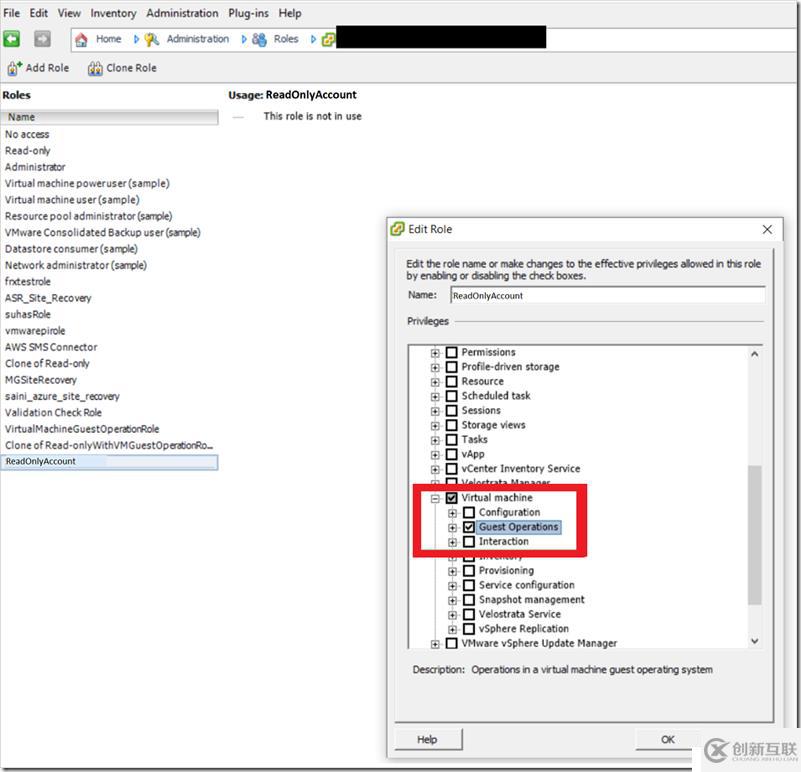Click the Clone Role toolbar icon
Screen dimensions: 801x772
[x=95, y=68]
